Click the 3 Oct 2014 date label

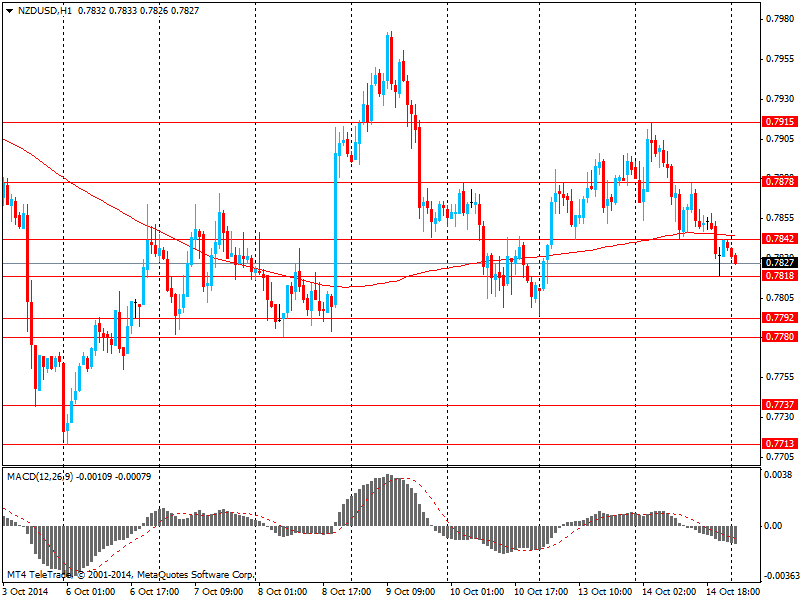point(26,591)
